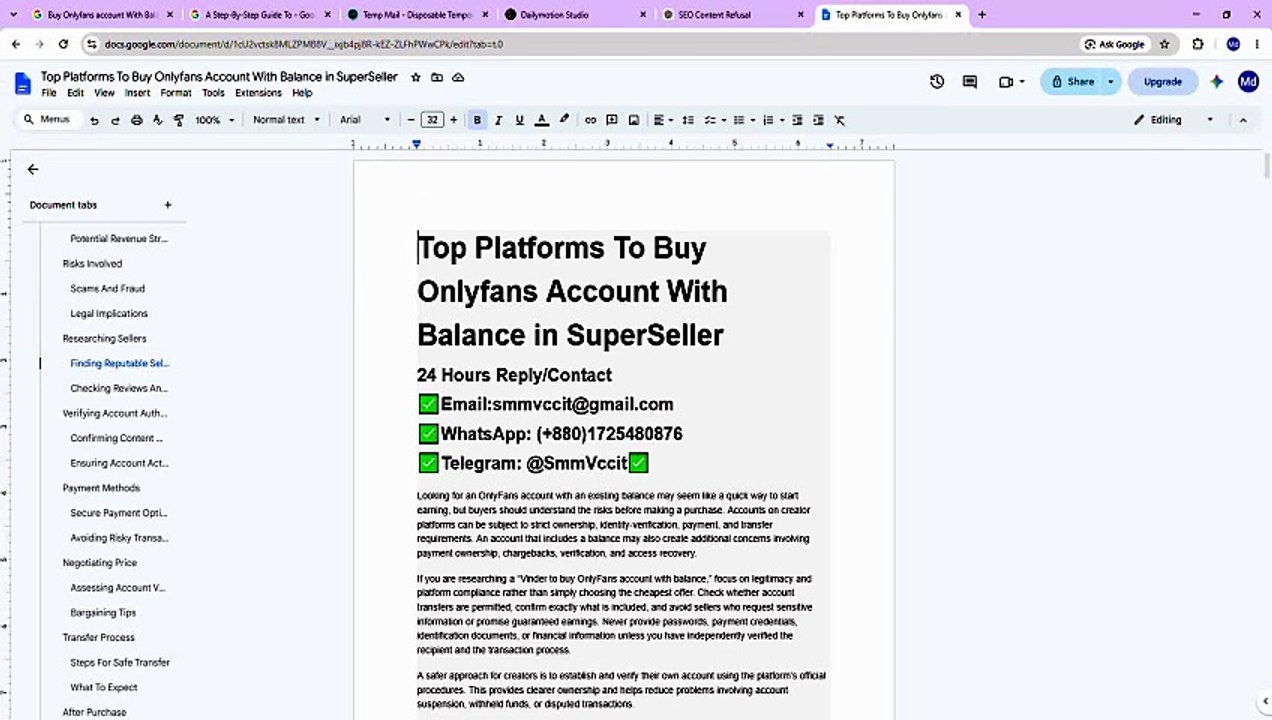The image size is (1272, 720).
Task: Toggle underline formatting
Action: pyautogui.click(x=519, y=120)
